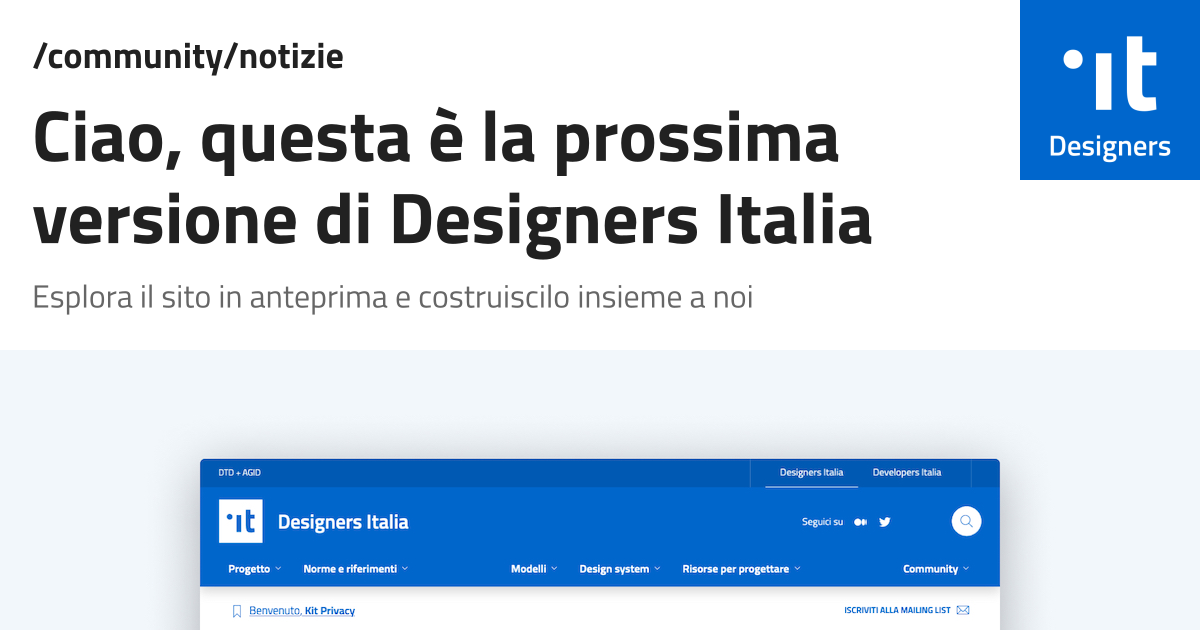
Task: Select the Designers Italia tab
Action: tap(810, 472)
